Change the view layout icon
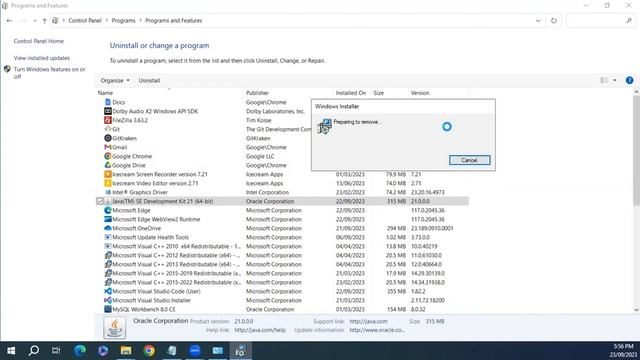 (x=604, y=80)
